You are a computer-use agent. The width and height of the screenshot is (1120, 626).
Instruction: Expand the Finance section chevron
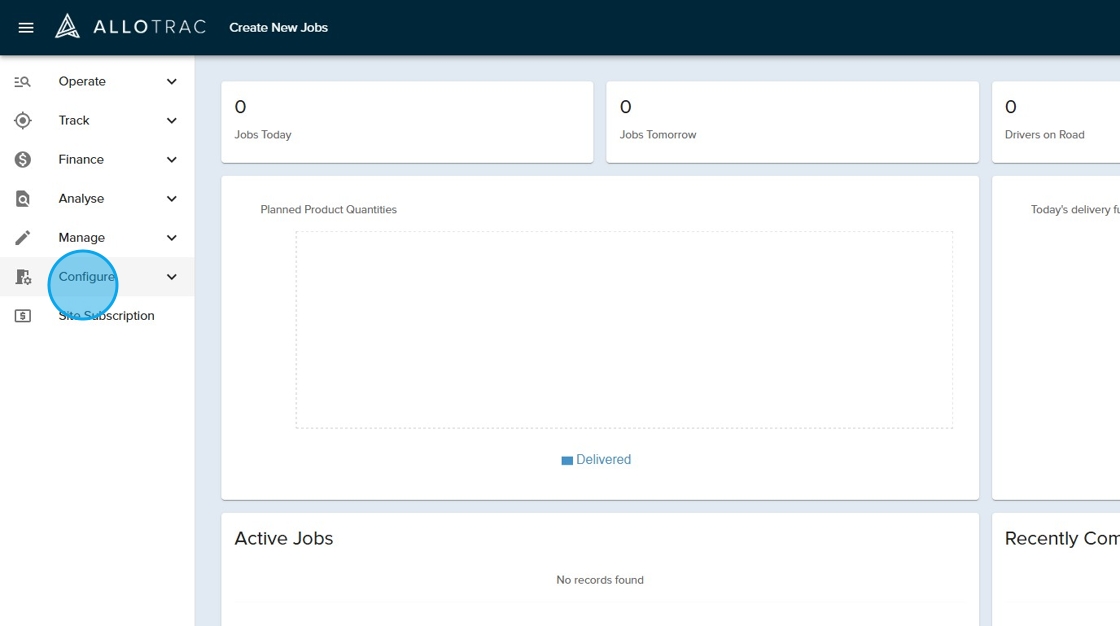171,160
